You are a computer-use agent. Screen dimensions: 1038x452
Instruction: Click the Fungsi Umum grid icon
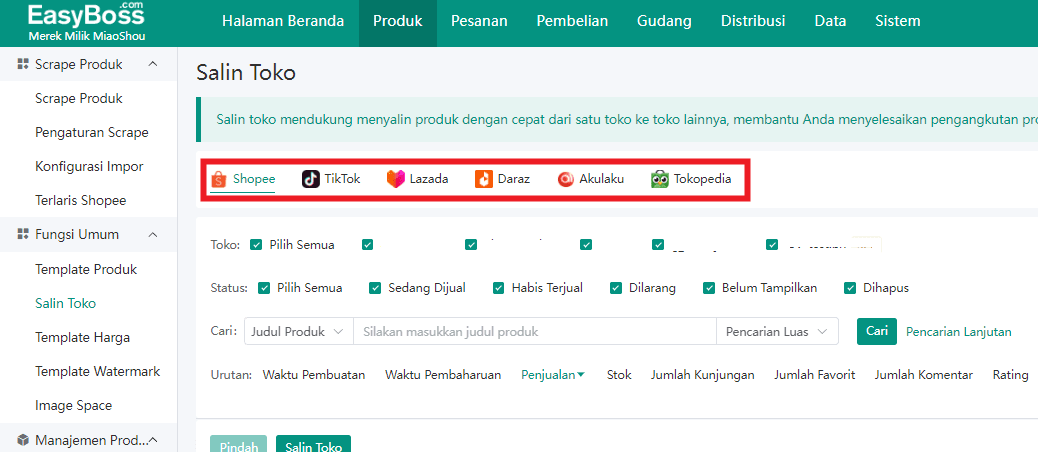pos(23,234)
